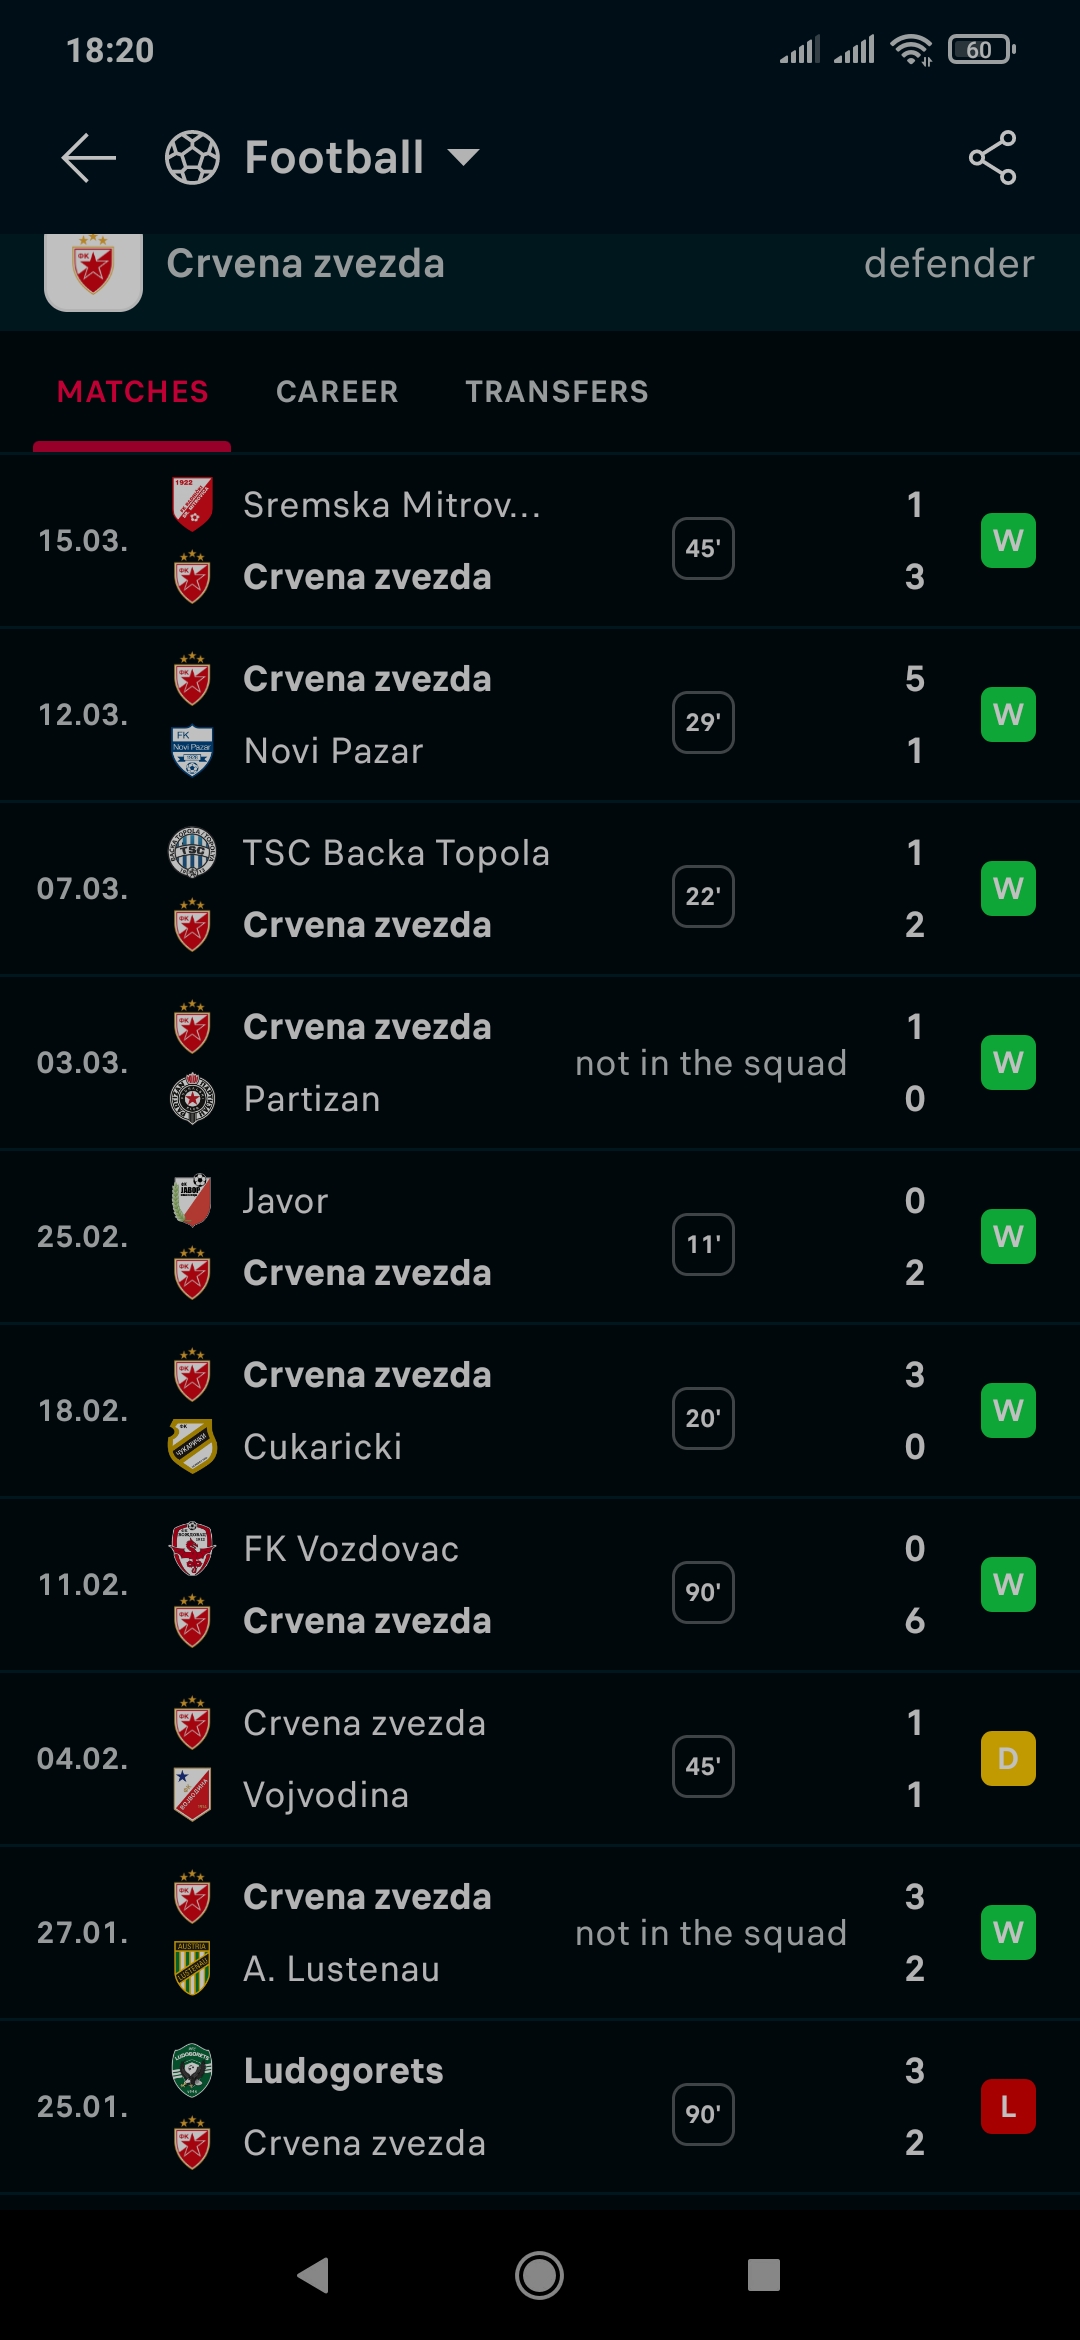This screenshot has width=1080, height=2340.
Task: Tap the loss badge for Ludogorets match
Action: click(x=1008, y=2107)
